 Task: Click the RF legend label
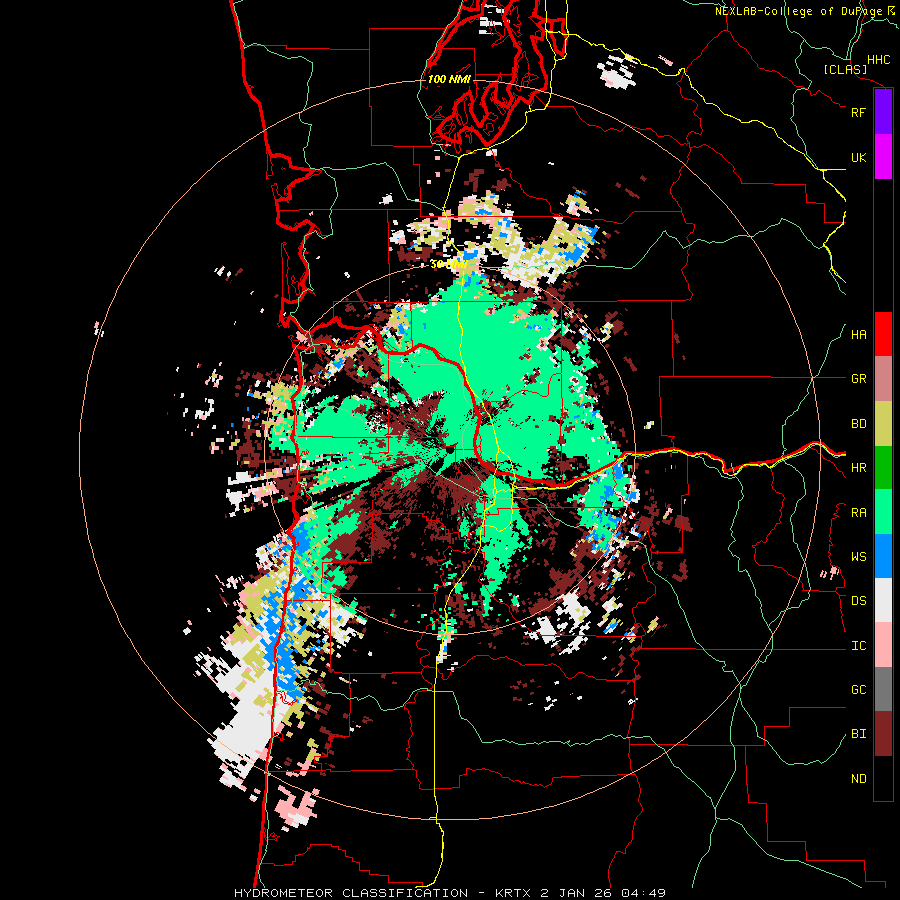859,112
